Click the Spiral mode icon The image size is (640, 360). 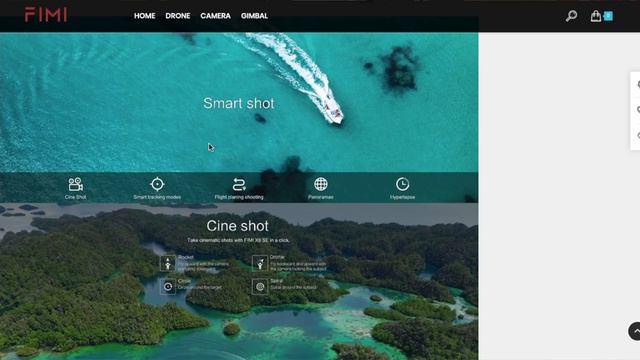260,287
